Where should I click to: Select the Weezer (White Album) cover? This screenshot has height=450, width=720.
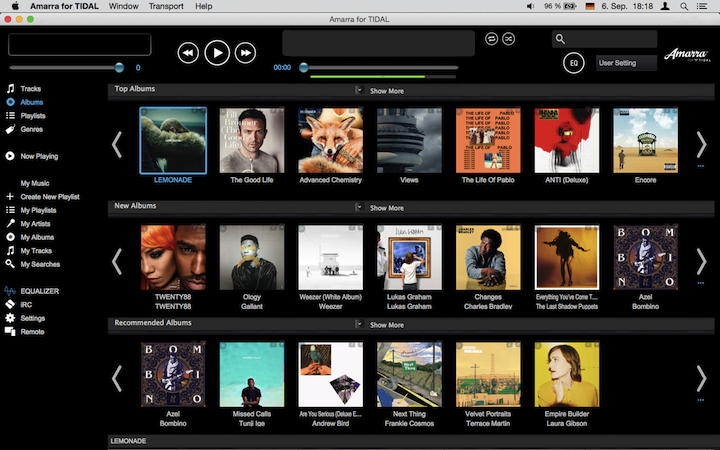click(x=331, y=257)
